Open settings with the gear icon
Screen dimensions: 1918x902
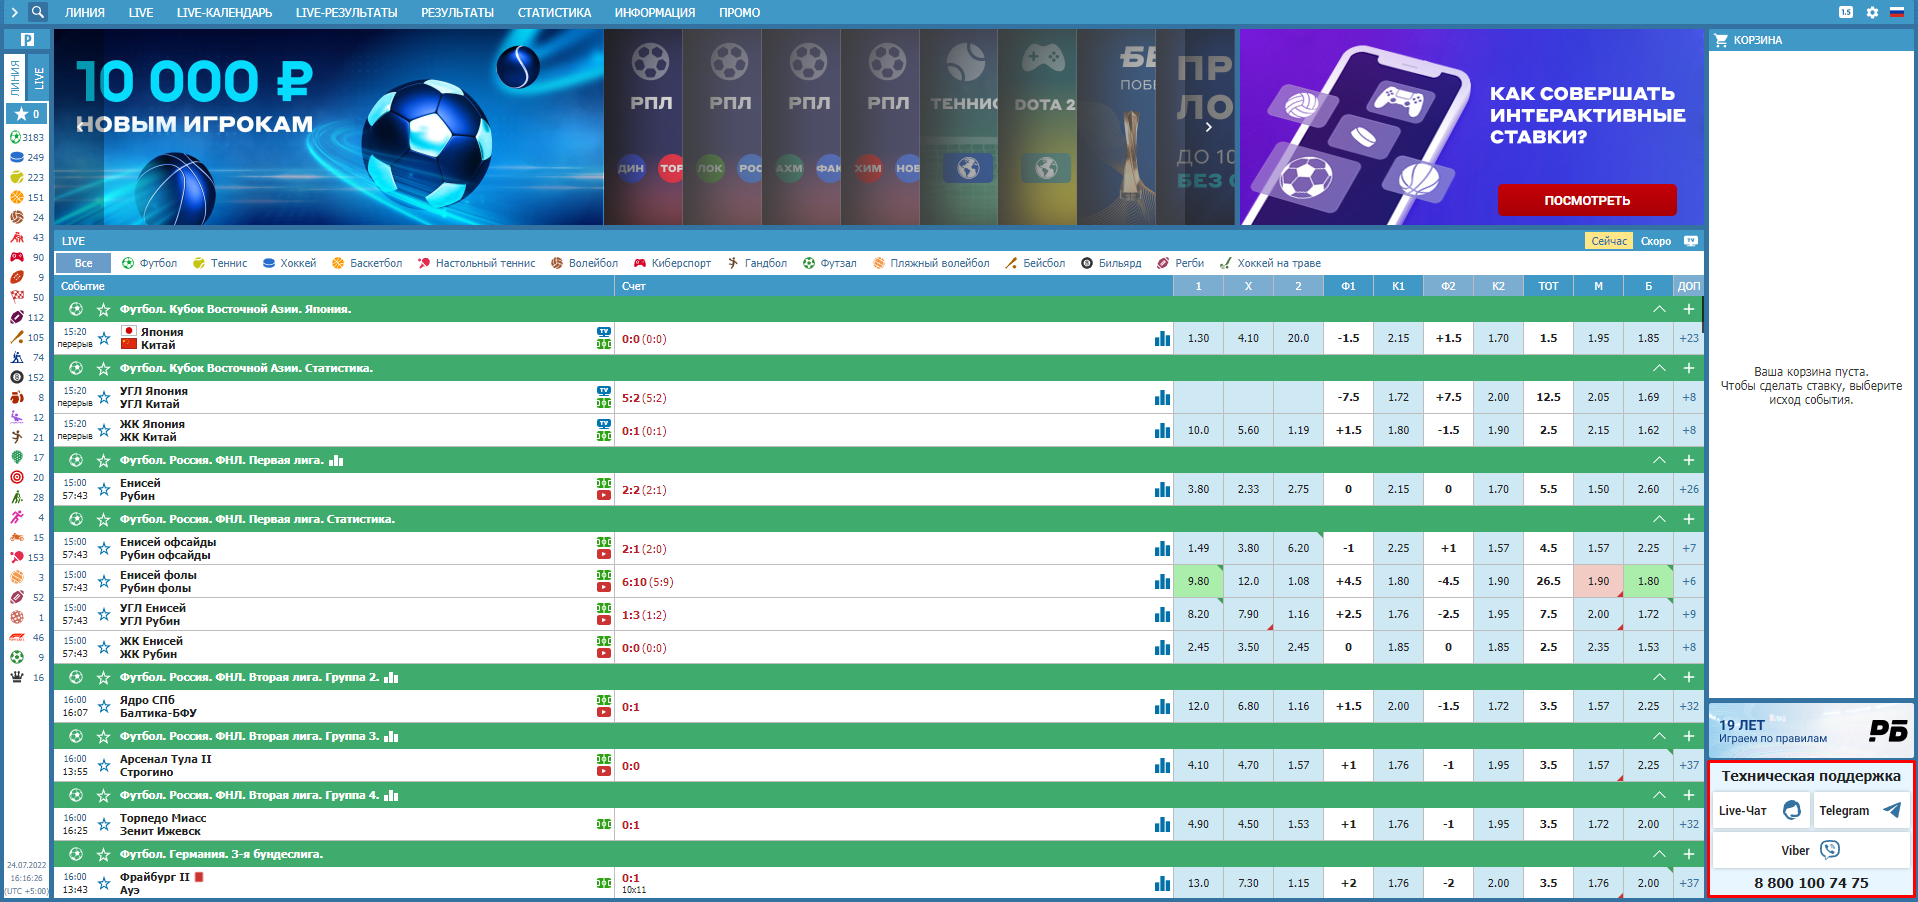1872,13
